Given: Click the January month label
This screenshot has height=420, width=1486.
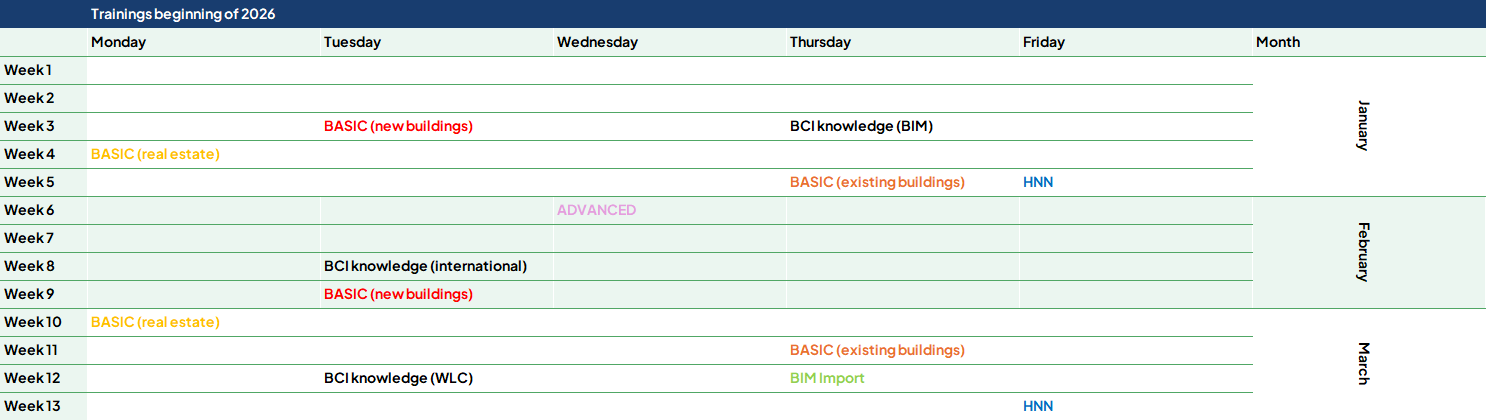Looking at the screenshot, I should coord(1362,125).
